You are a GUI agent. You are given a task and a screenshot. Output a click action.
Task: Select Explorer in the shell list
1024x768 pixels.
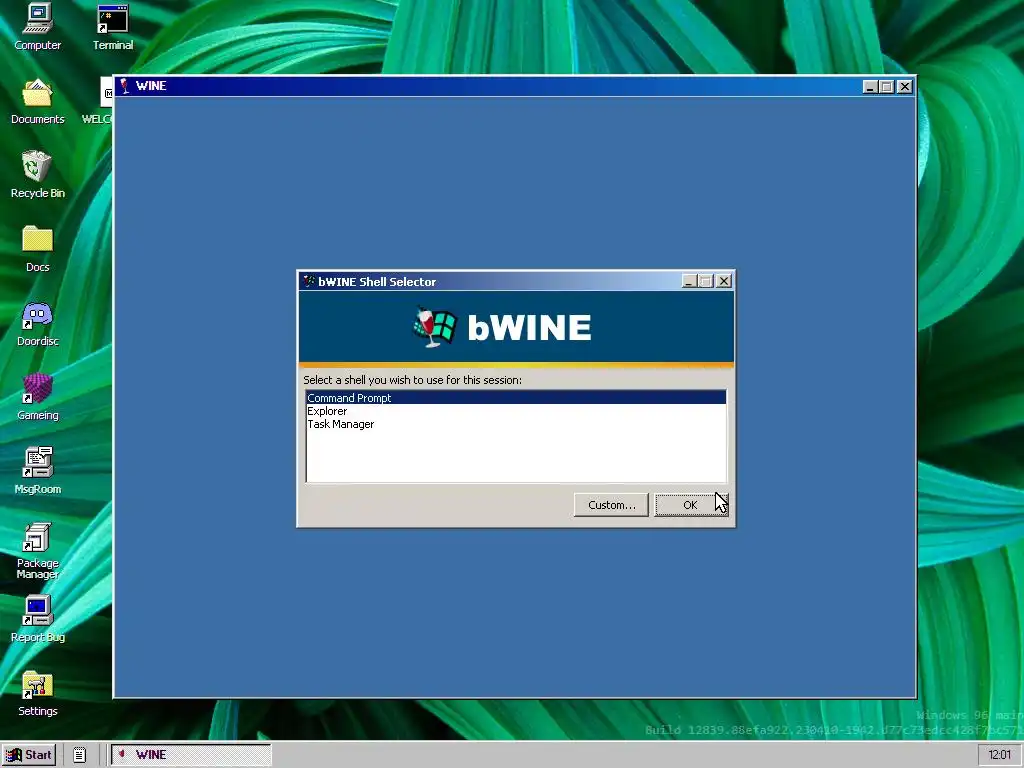(516, 411)
